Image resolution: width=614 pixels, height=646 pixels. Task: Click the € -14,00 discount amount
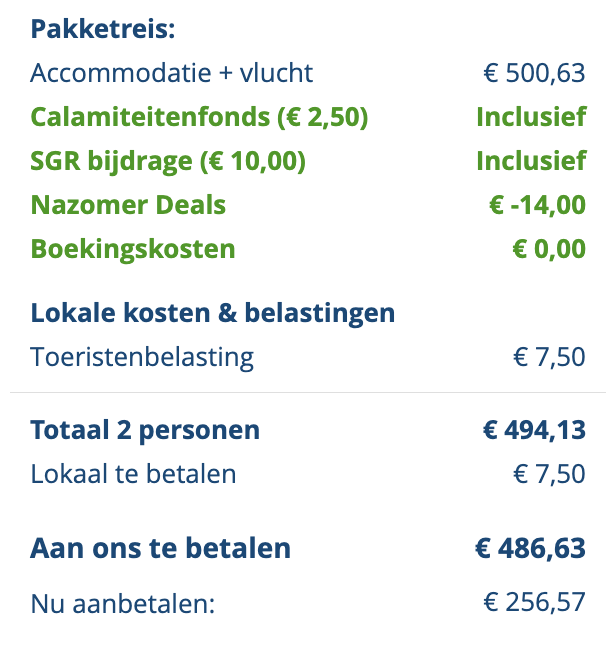[x=537, y=205]
